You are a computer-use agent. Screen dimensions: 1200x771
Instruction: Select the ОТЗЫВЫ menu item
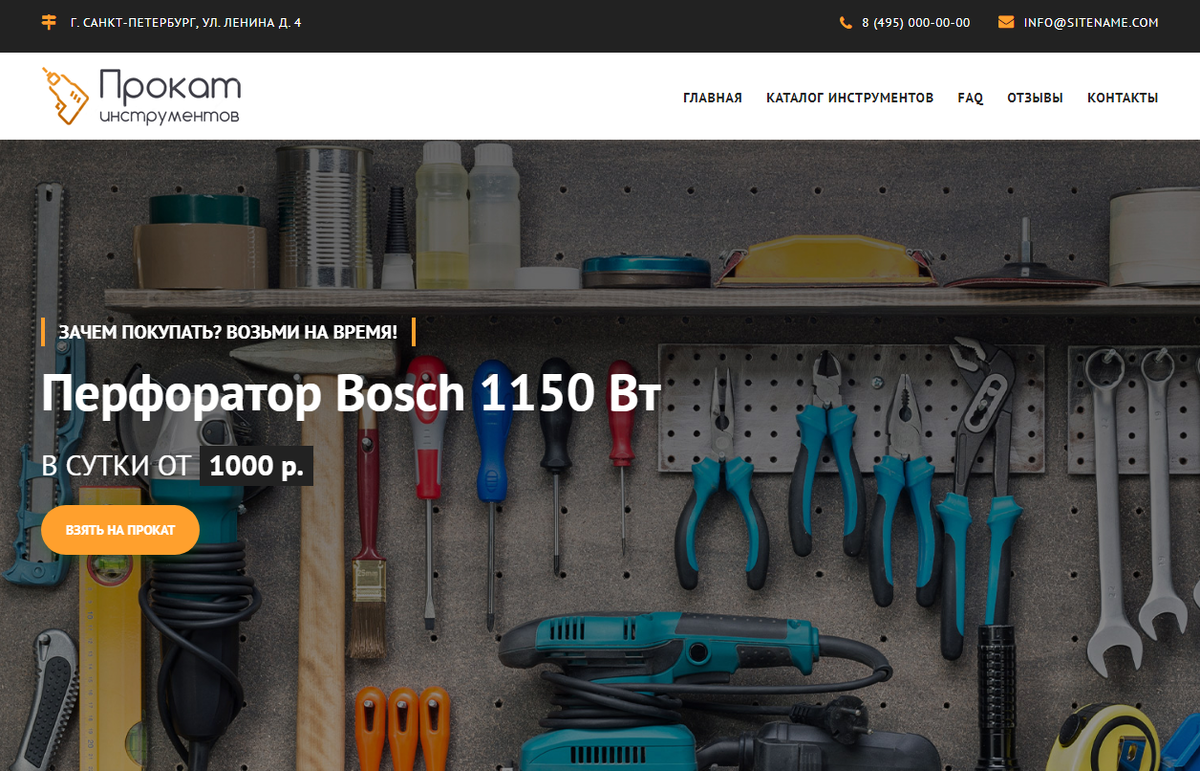coord(1035,98)
